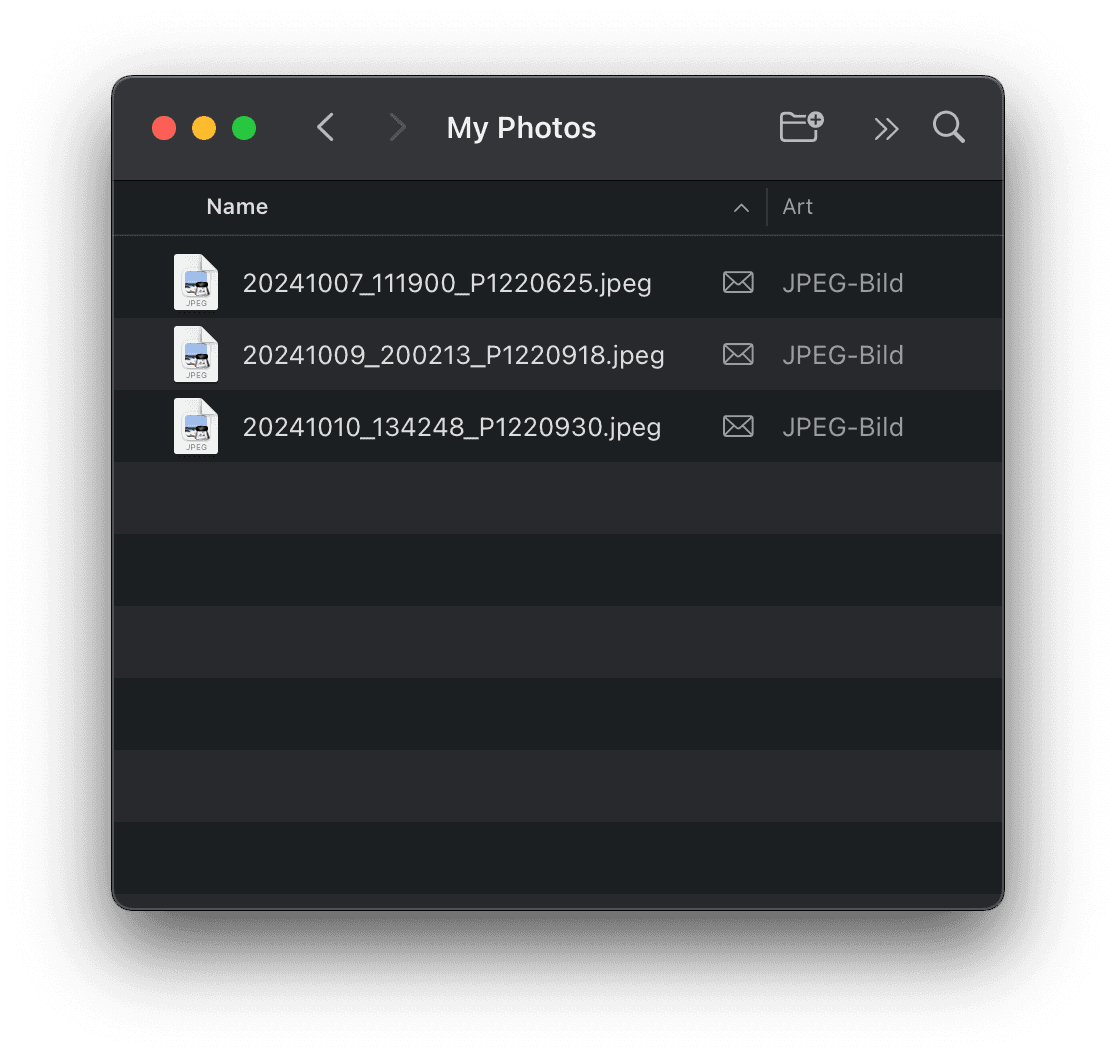Open search with the magnifying glass icon
Image resolution: width=1116 pixels, height=1058 pixels.
point(949,127)
